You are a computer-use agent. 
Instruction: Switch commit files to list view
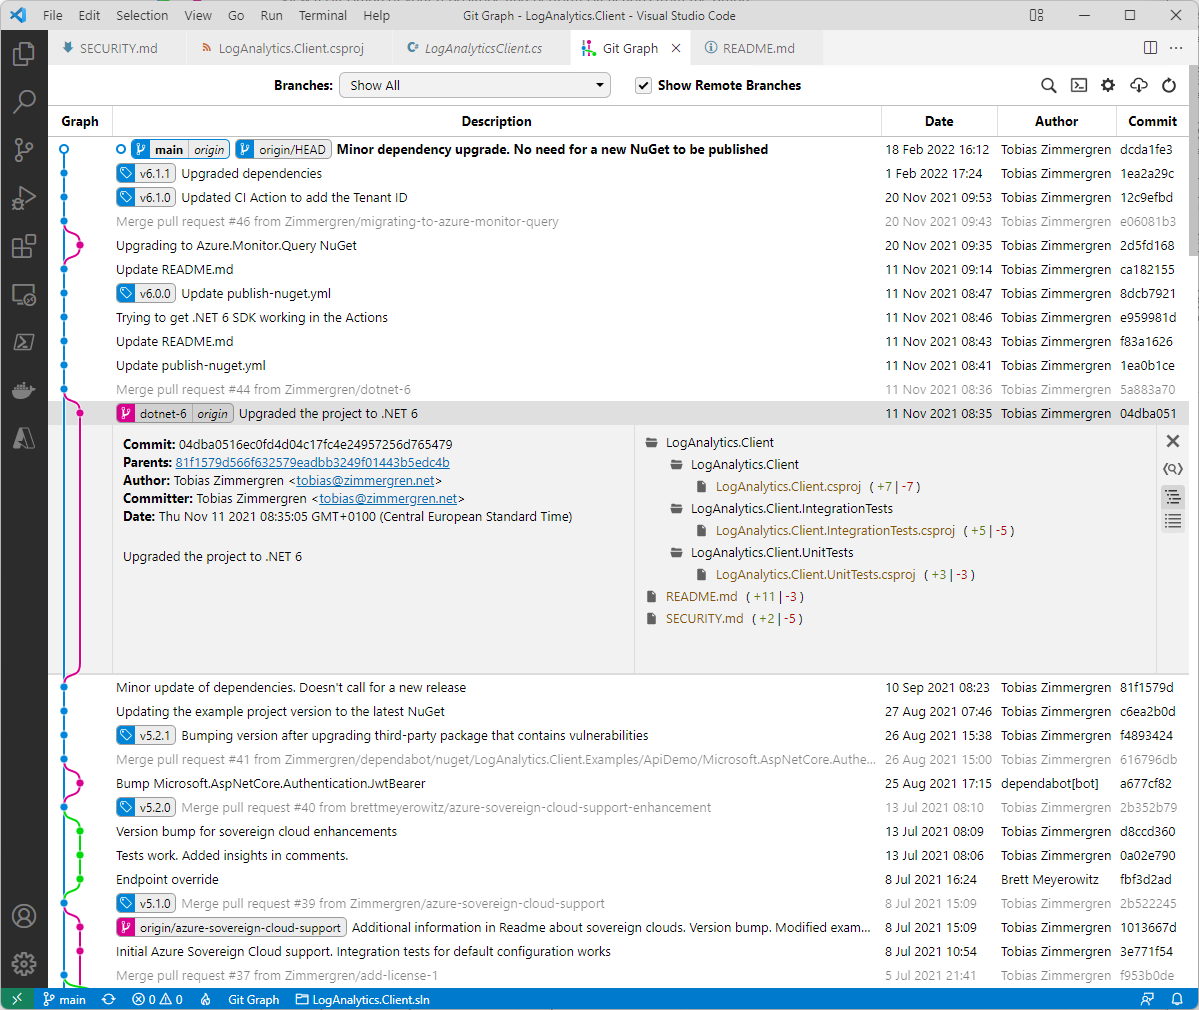(x=1173, y=520)
